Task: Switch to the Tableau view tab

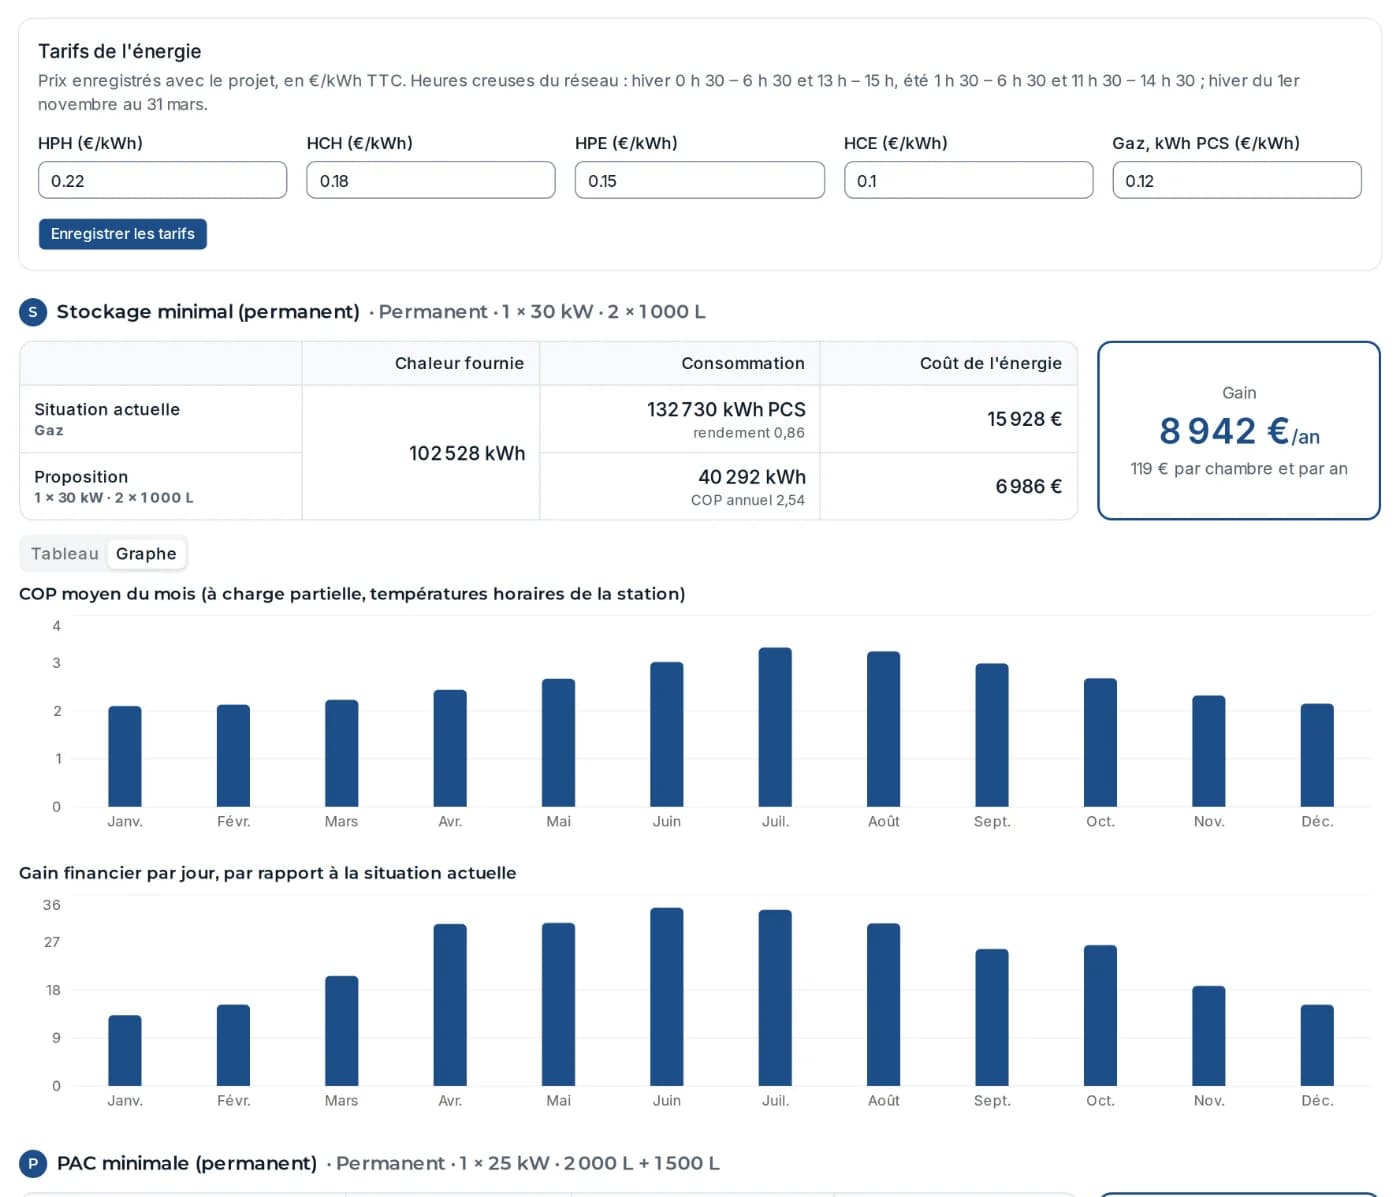Action: click(x=65, y=554)
